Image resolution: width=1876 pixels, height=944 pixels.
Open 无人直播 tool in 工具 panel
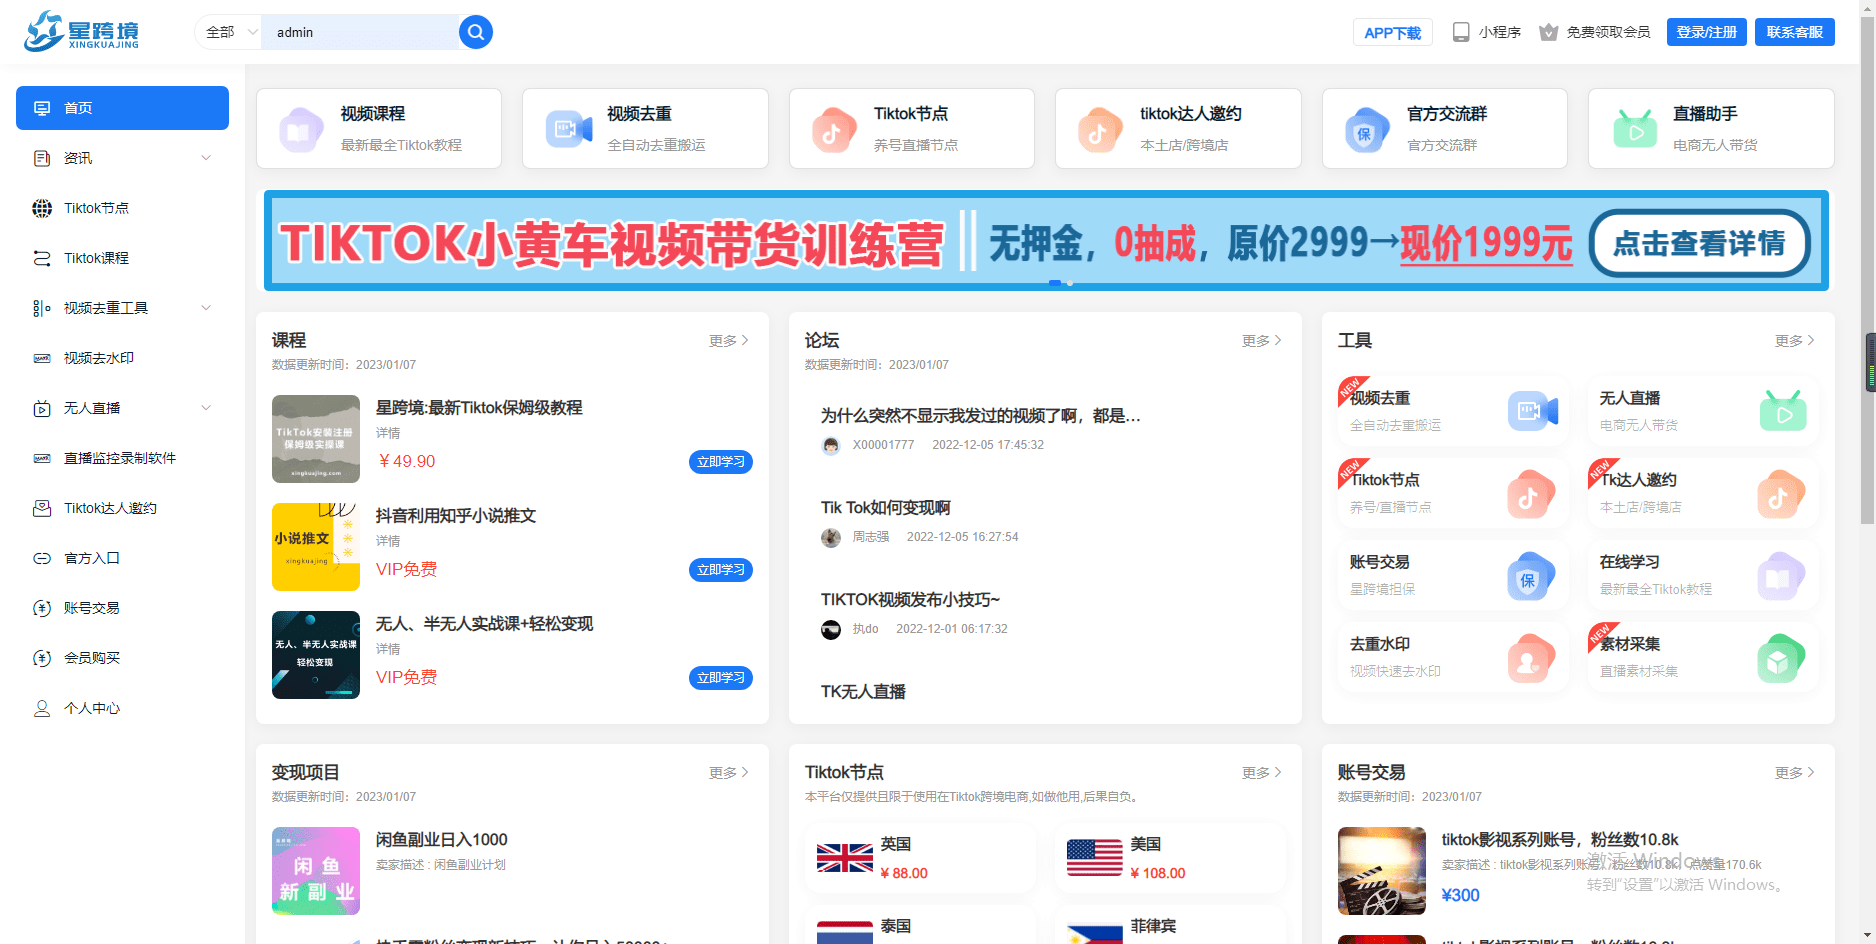click(1703, 411)
